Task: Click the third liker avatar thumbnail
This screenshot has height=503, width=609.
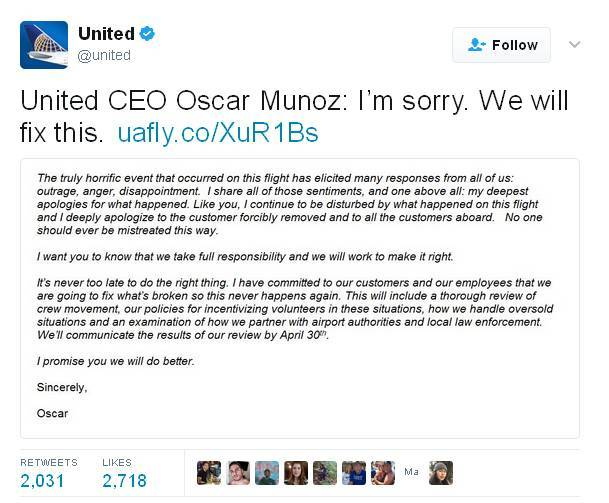Action: (267, 473)
